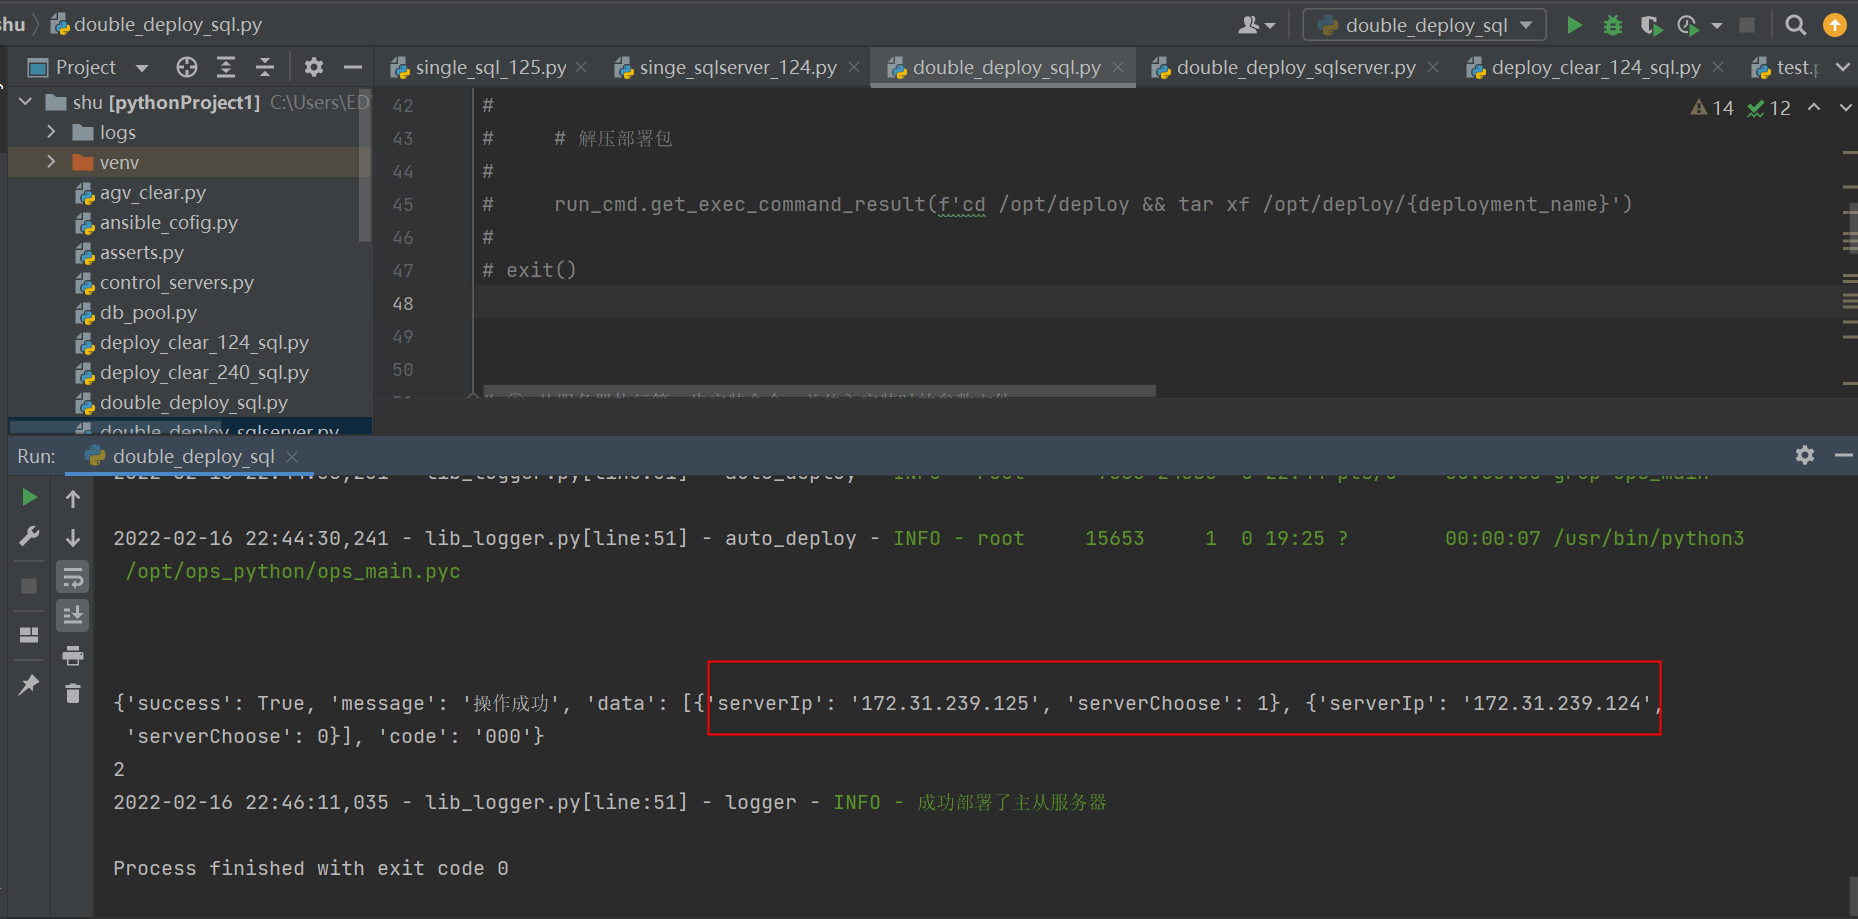Run double_deploy_sql with green play button
Viewport: 1858px width, 919px height.
pos(1574,25)
